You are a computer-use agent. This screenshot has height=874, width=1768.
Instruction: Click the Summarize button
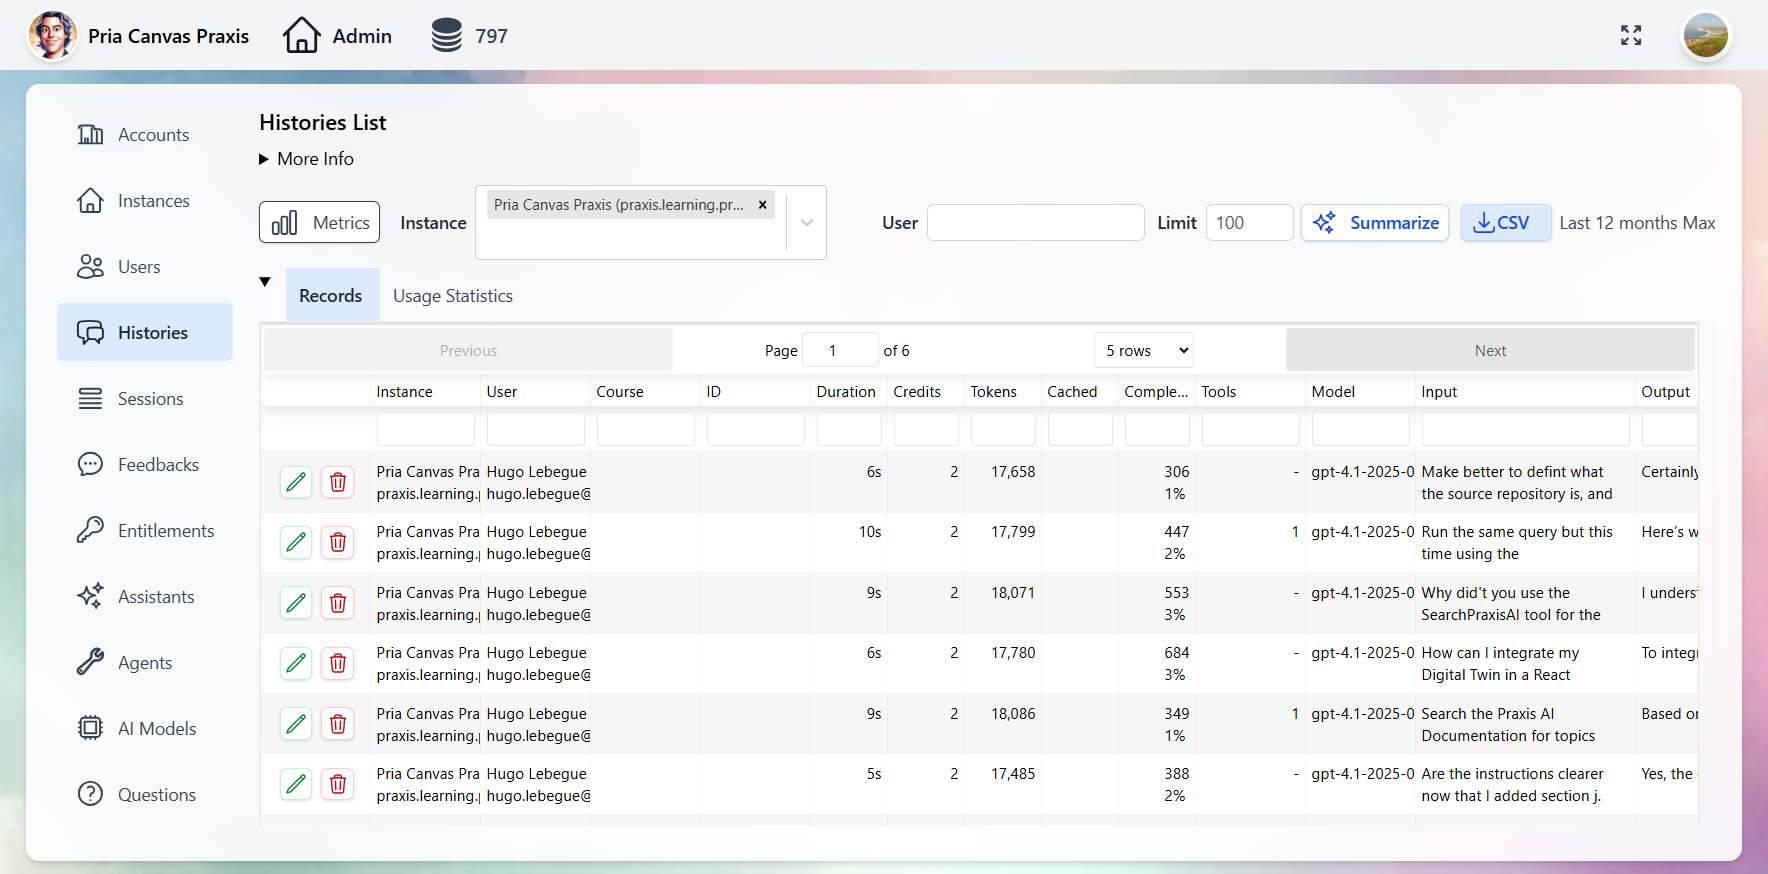click(x=1375, y=223)
